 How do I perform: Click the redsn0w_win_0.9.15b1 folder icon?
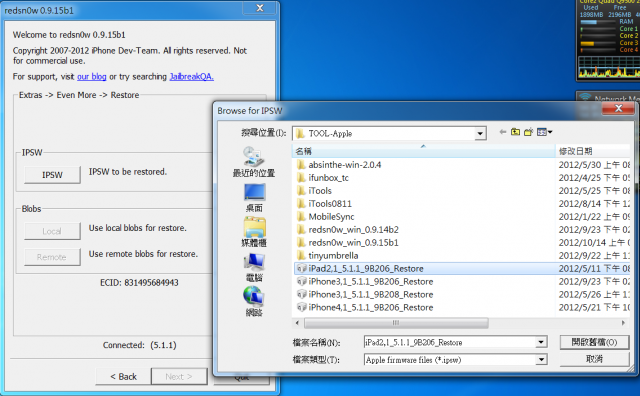coord(301,243)
